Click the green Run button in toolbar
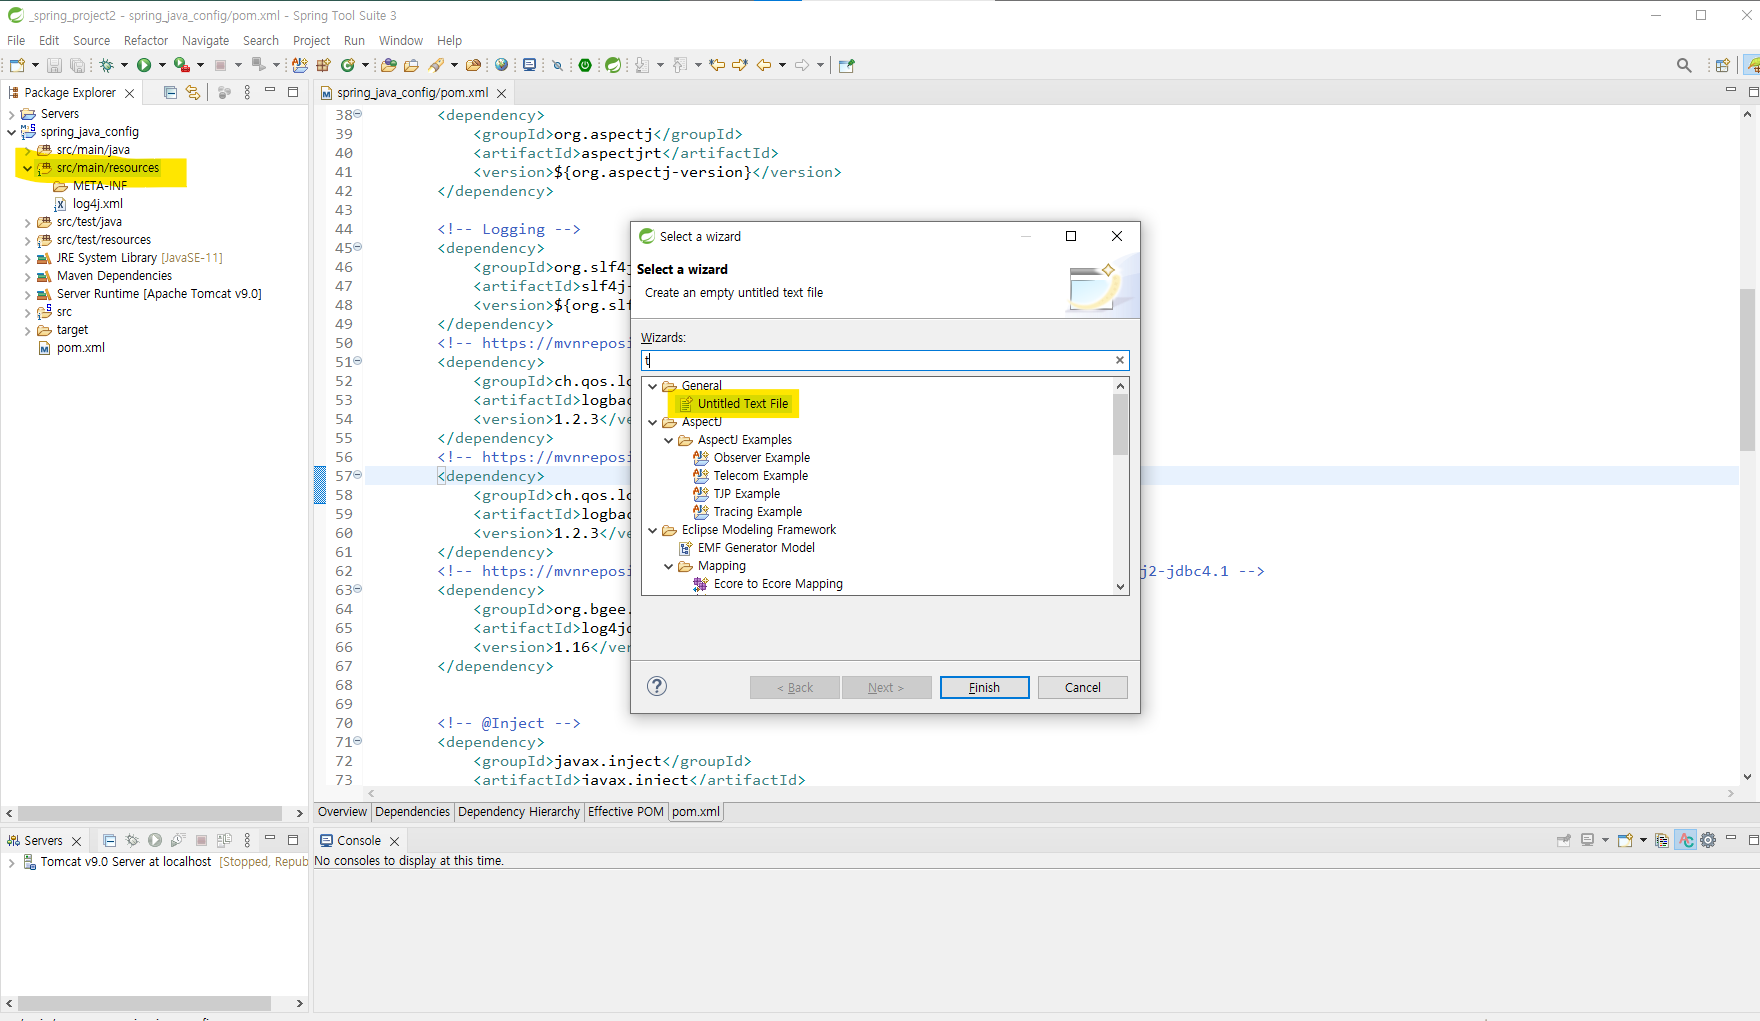Screen dimensions: 1760x1021 [x=144, y=65]
